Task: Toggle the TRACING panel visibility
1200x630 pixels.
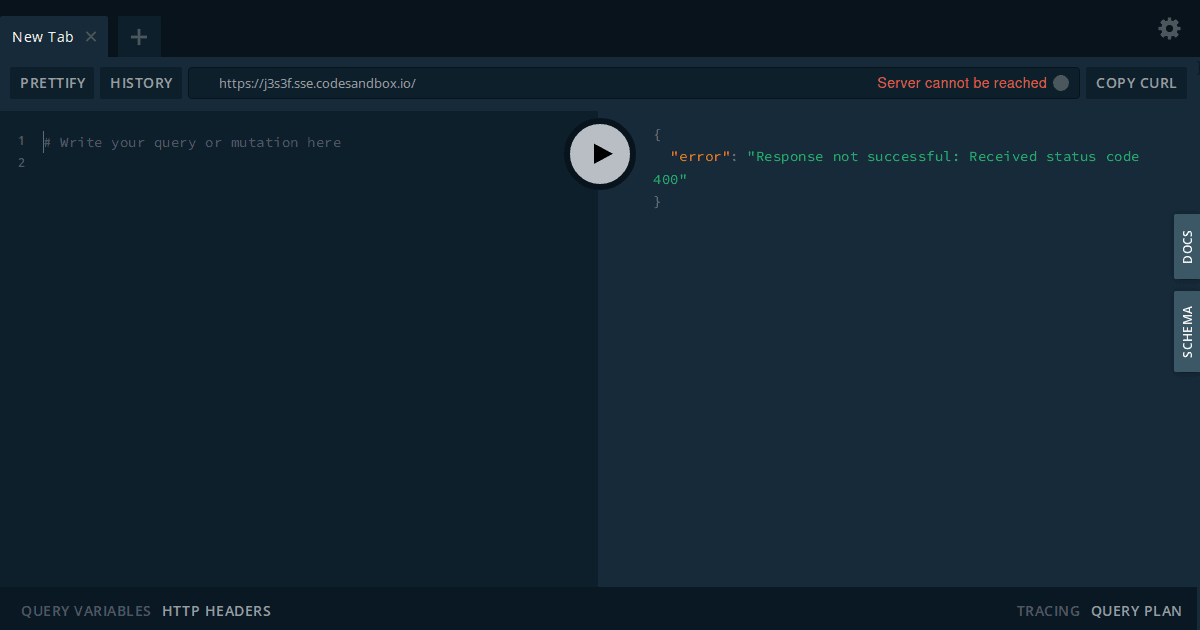Action: pos(1048,610)
